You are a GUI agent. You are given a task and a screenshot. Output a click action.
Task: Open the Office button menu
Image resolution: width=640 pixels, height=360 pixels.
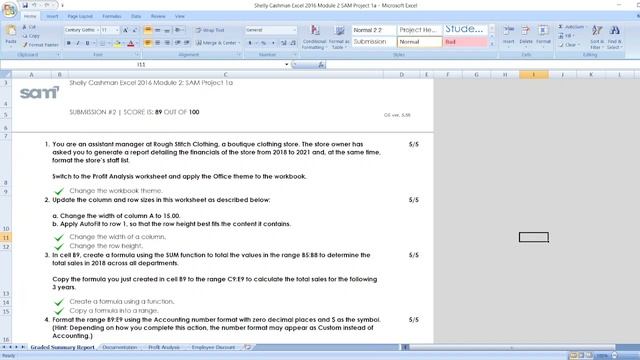pos(9,9)
